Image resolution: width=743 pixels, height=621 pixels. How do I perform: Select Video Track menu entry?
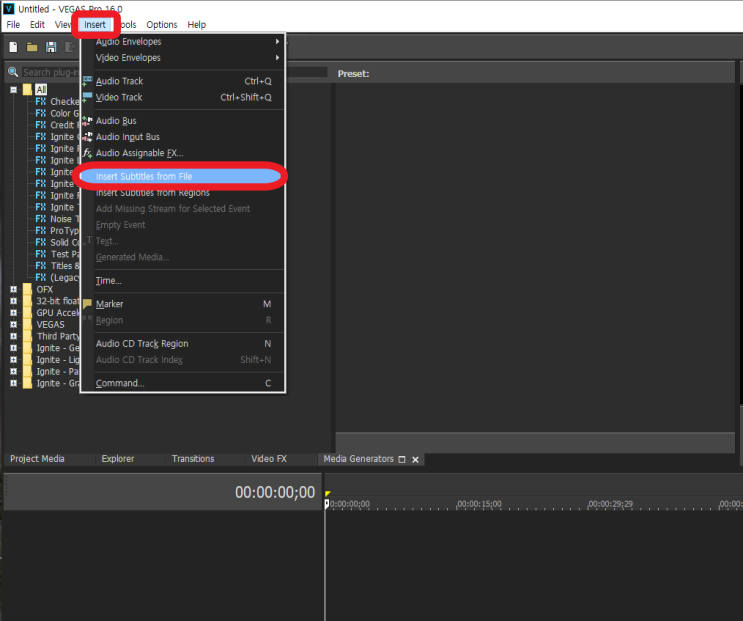click(183, 97)
